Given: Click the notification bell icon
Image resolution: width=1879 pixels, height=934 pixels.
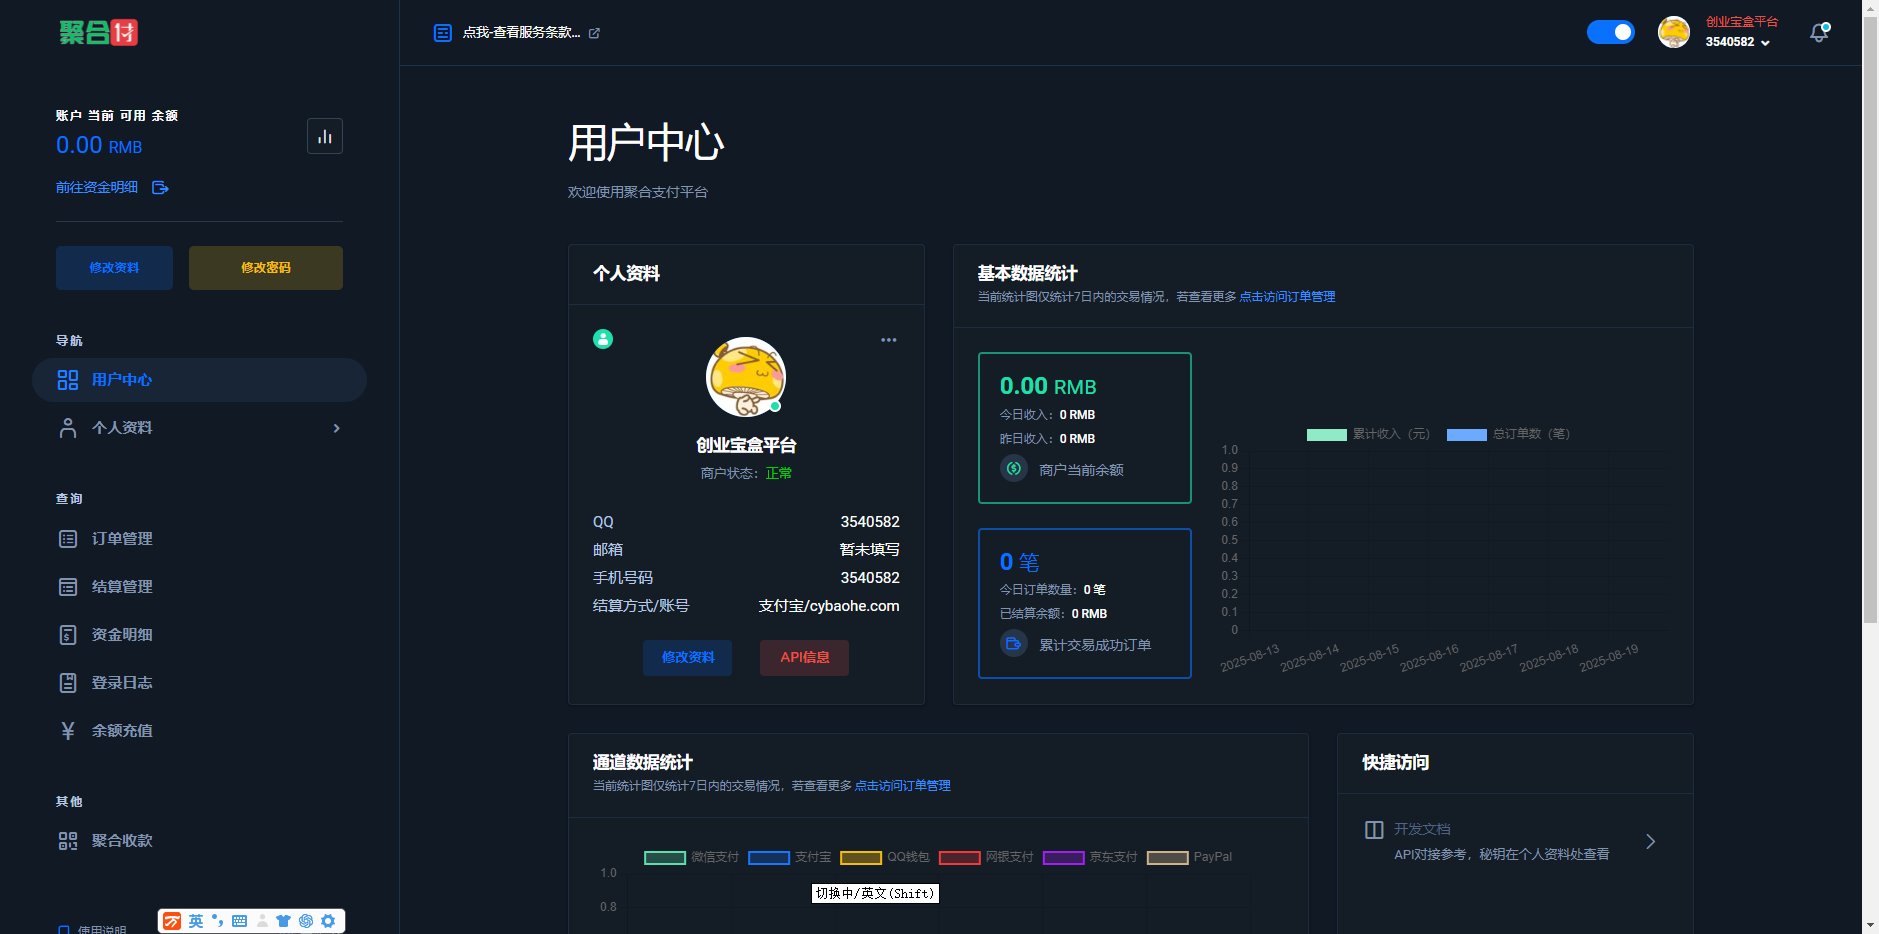Looking at the screenshot, I should pyautogui.click(x=1819, y=32).
